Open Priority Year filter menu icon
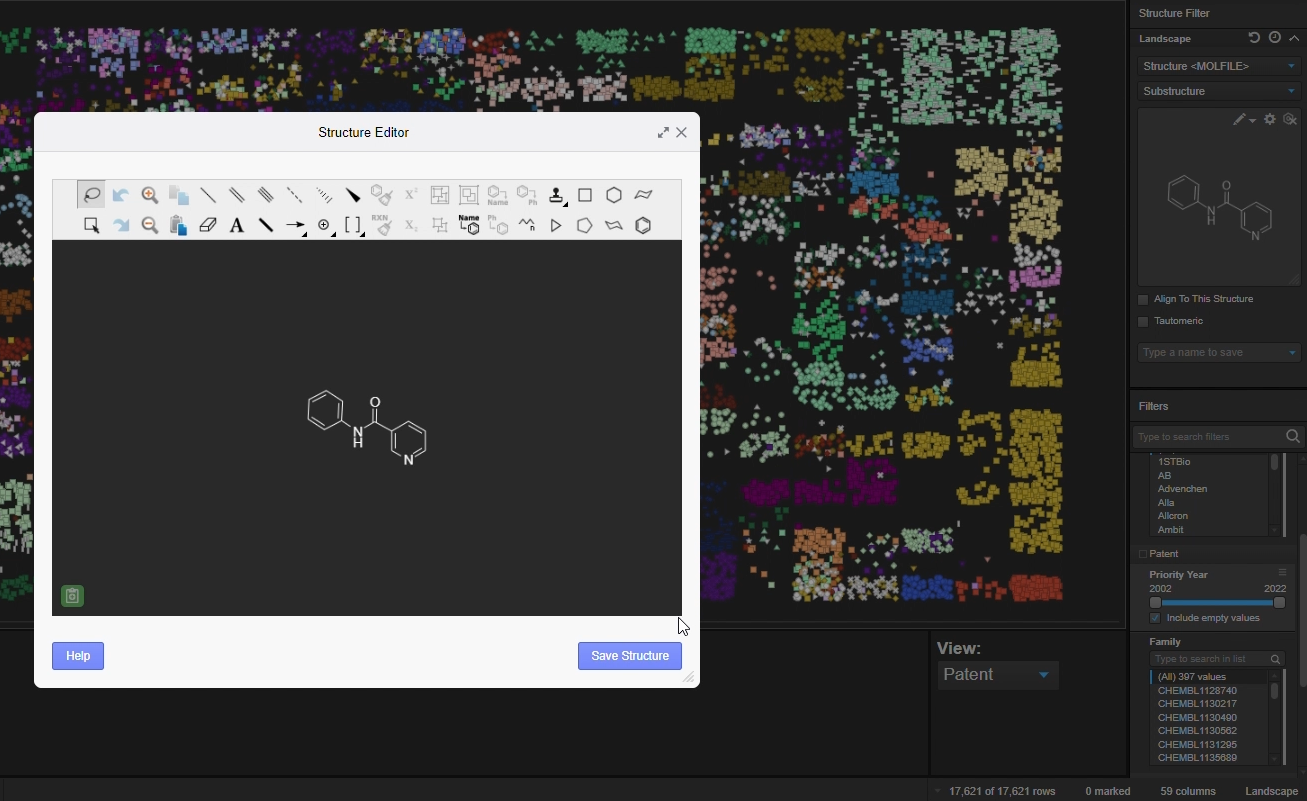Screen dimensions: 1307x801 [1282, 573]
